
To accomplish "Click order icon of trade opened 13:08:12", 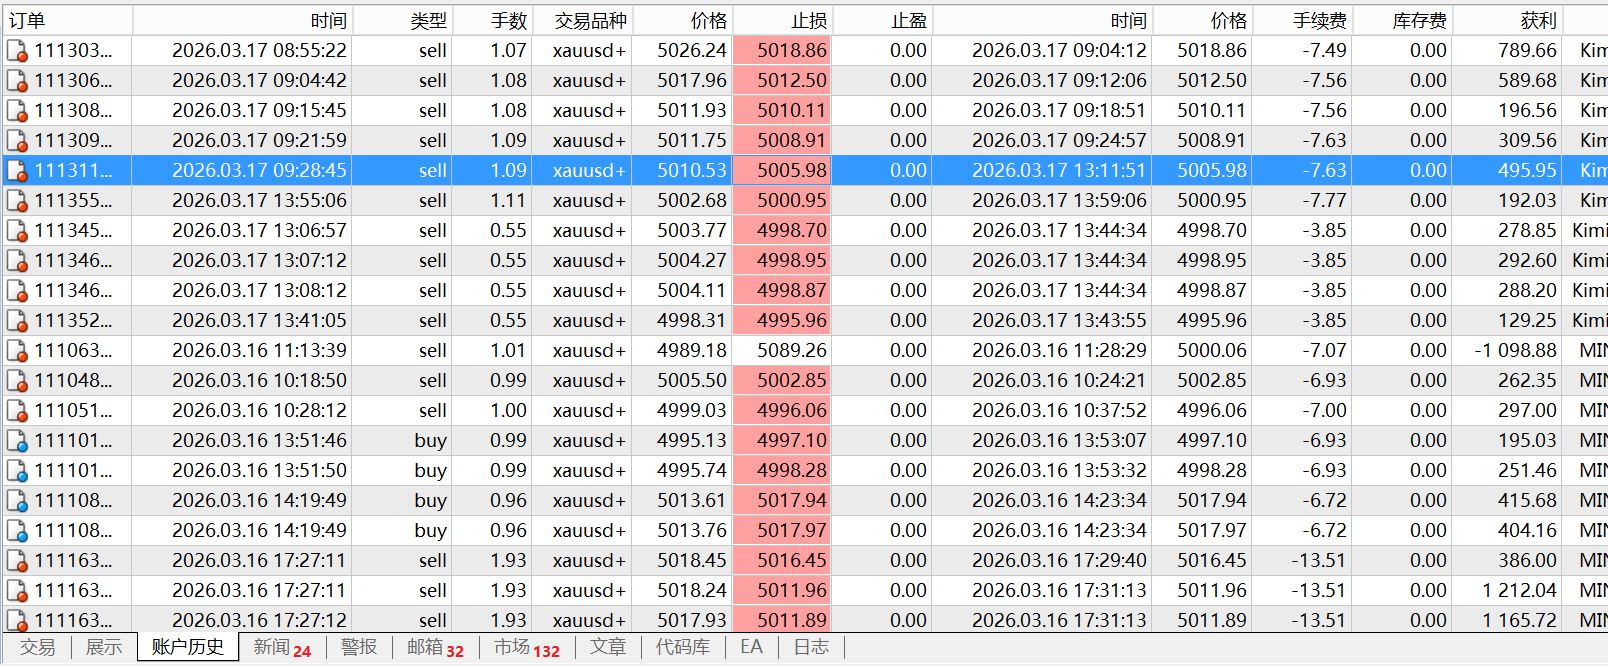I will 17,291.
